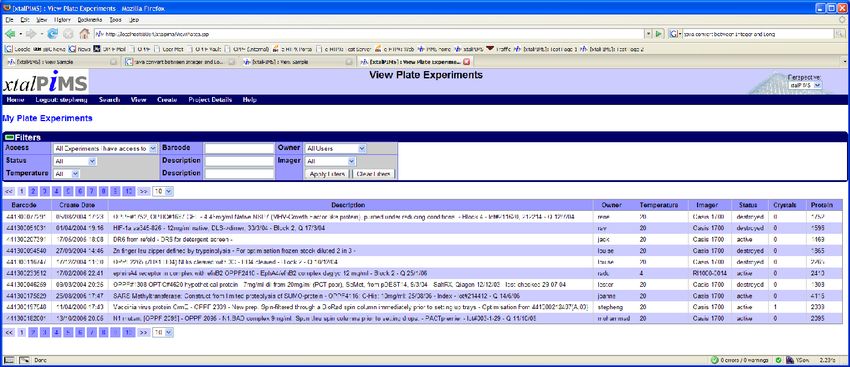Open the Bookmarks menu in Firefox

[x=89, y=19]
